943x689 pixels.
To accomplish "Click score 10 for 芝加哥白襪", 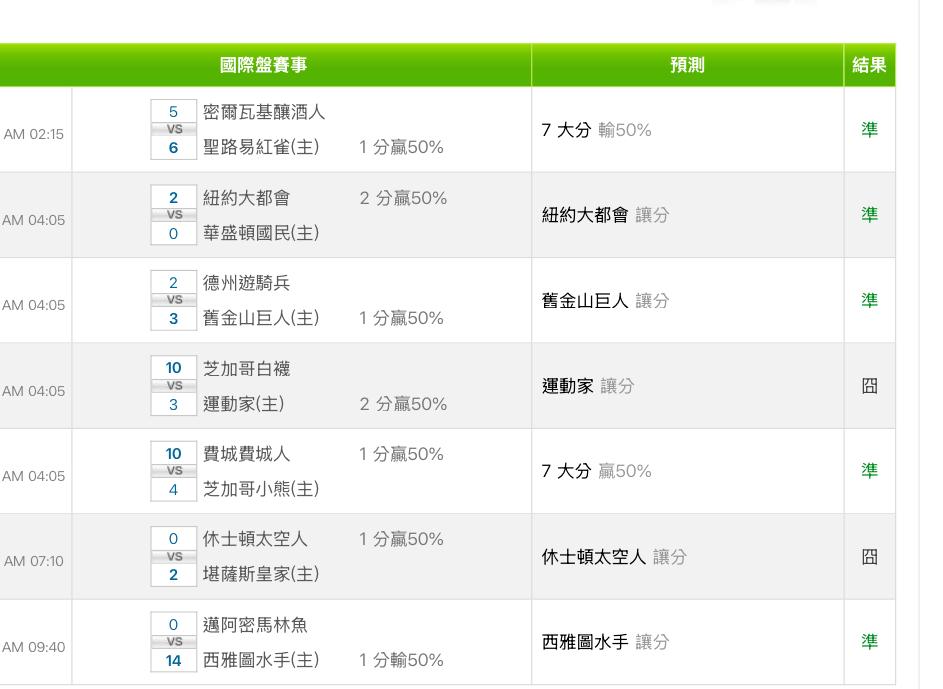I will coord(173,368).
